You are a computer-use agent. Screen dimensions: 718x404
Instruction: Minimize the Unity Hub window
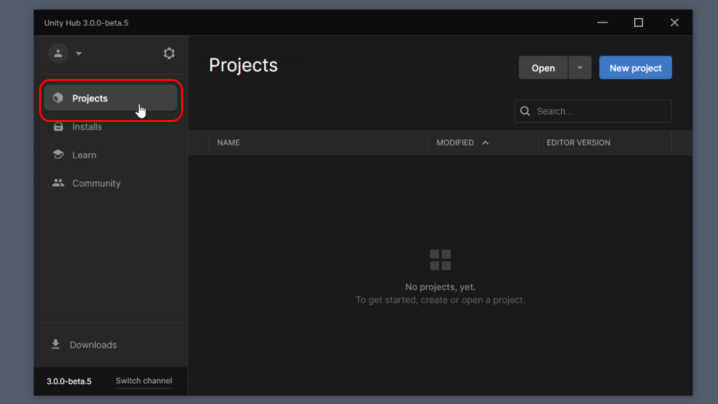[x=603, y=22]
